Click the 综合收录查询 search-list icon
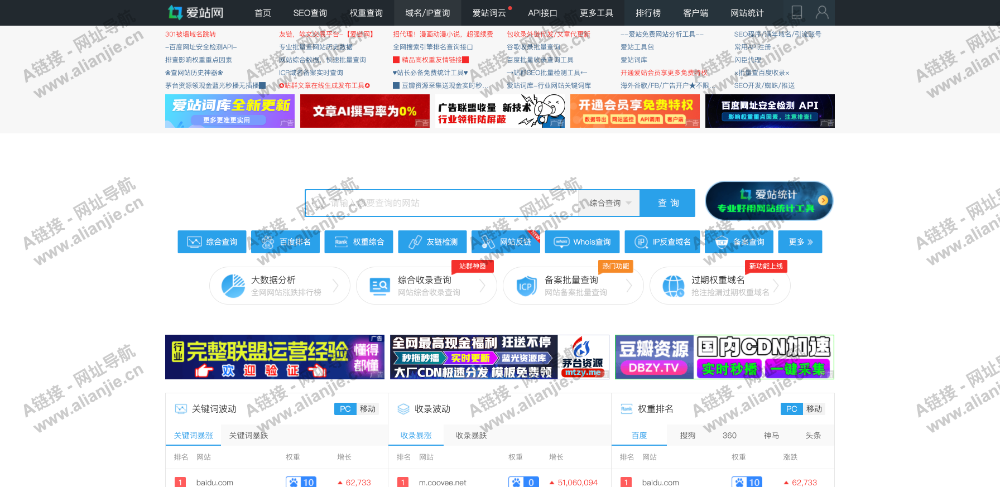The width and height of the screenshot is (1000, 487). click(x=380, y=286)
